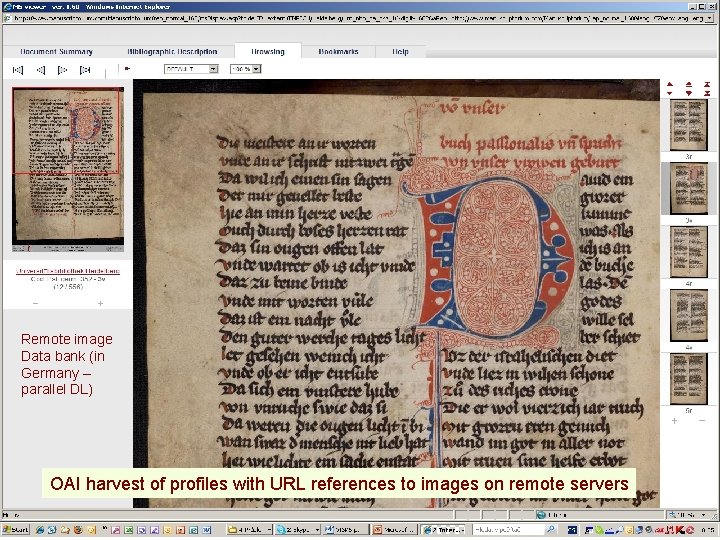Open the PowerPoint taskbar button
This screenshot has height=540, width=720.
pos(394,530)
